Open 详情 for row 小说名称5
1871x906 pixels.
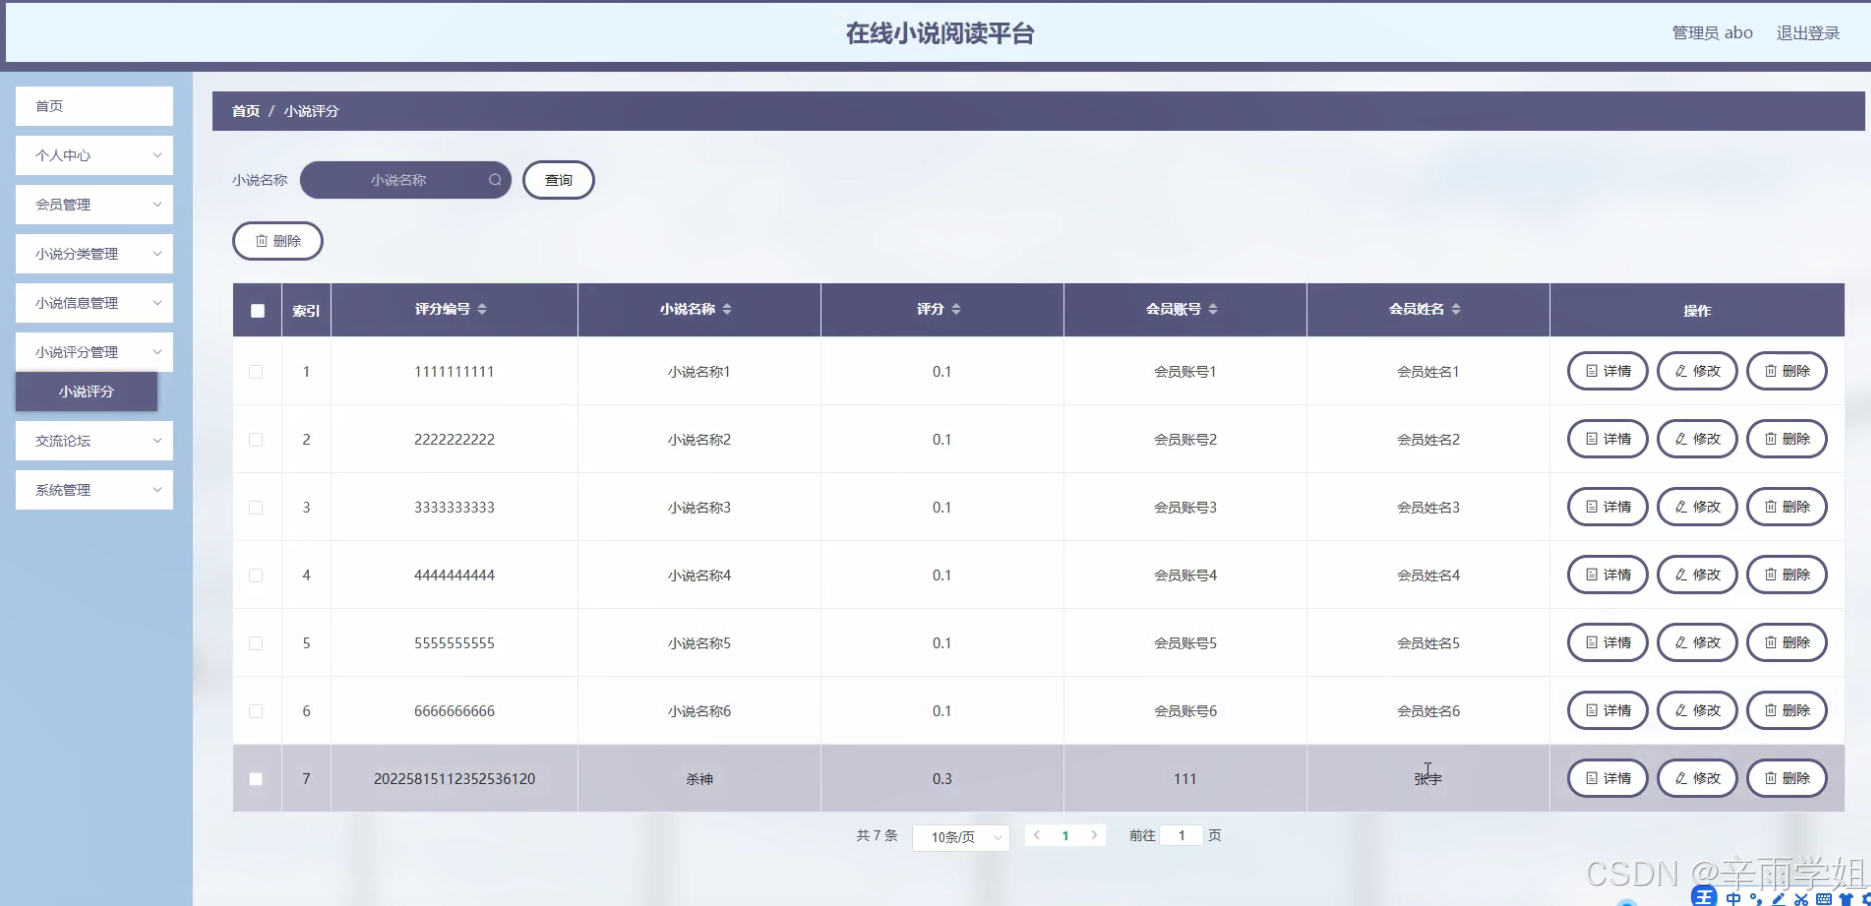point(1608,643)
